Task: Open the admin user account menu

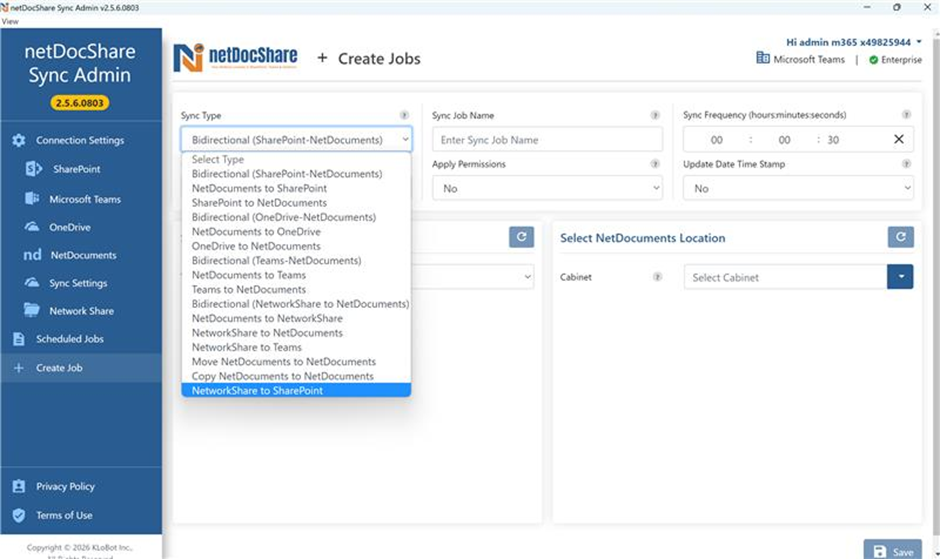Action: click(854, 42)
